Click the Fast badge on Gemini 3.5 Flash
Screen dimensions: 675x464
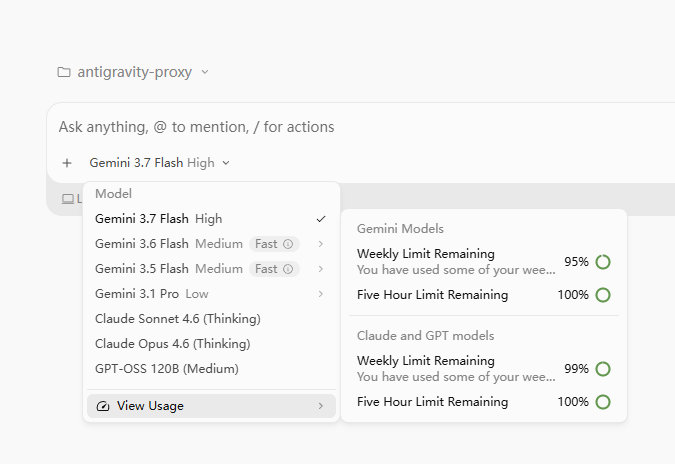click(274, 269)
